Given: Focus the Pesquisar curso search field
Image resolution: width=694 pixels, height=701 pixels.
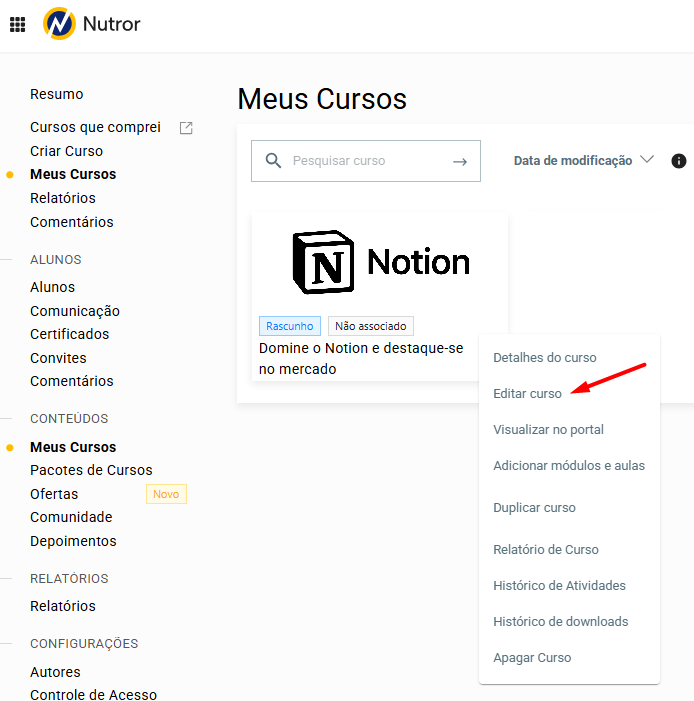Looking at the screenshot, I should coord(366,161).
